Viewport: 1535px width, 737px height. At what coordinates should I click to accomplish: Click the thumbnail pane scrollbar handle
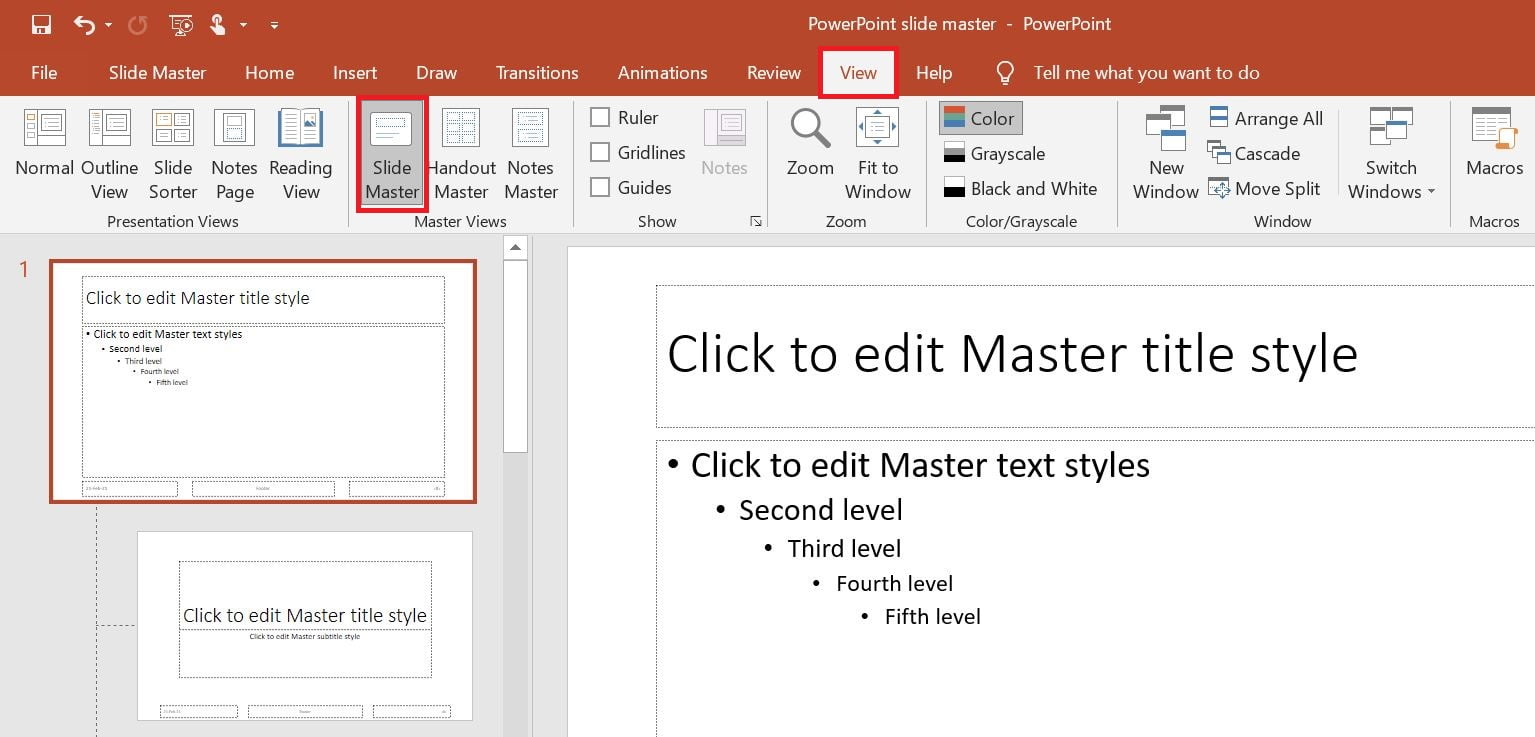click(515, 356)
